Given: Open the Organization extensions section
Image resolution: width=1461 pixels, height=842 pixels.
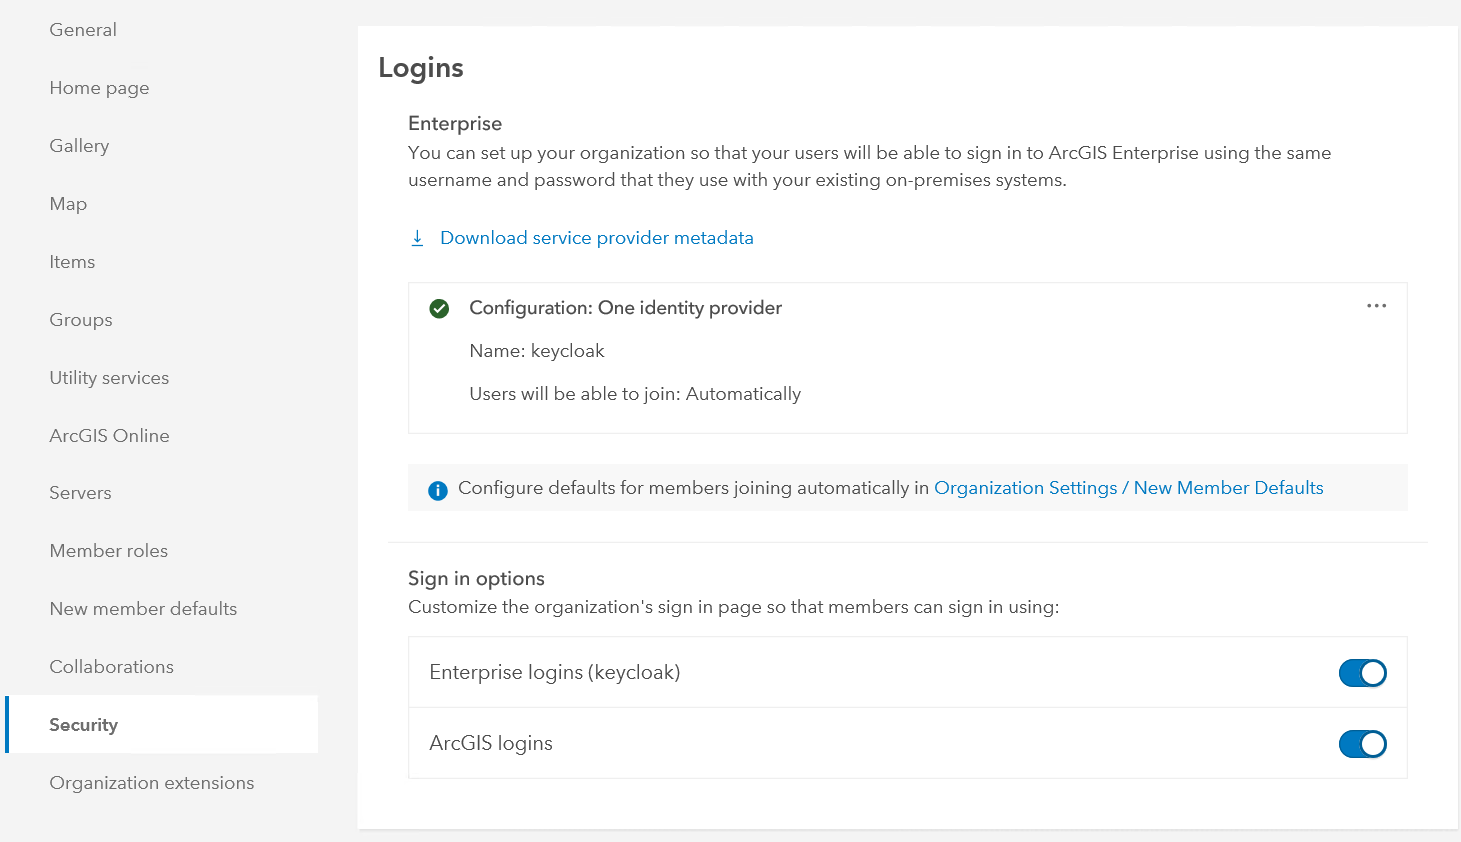Looking at the screenshot, I should tap(151, 782).
